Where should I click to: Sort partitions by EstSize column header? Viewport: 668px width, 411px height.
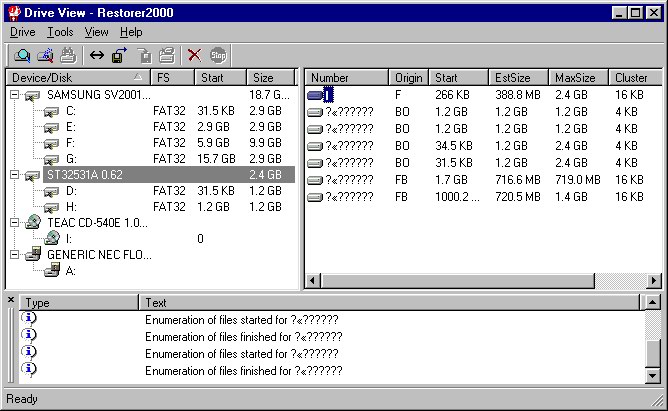pos(518,77)
